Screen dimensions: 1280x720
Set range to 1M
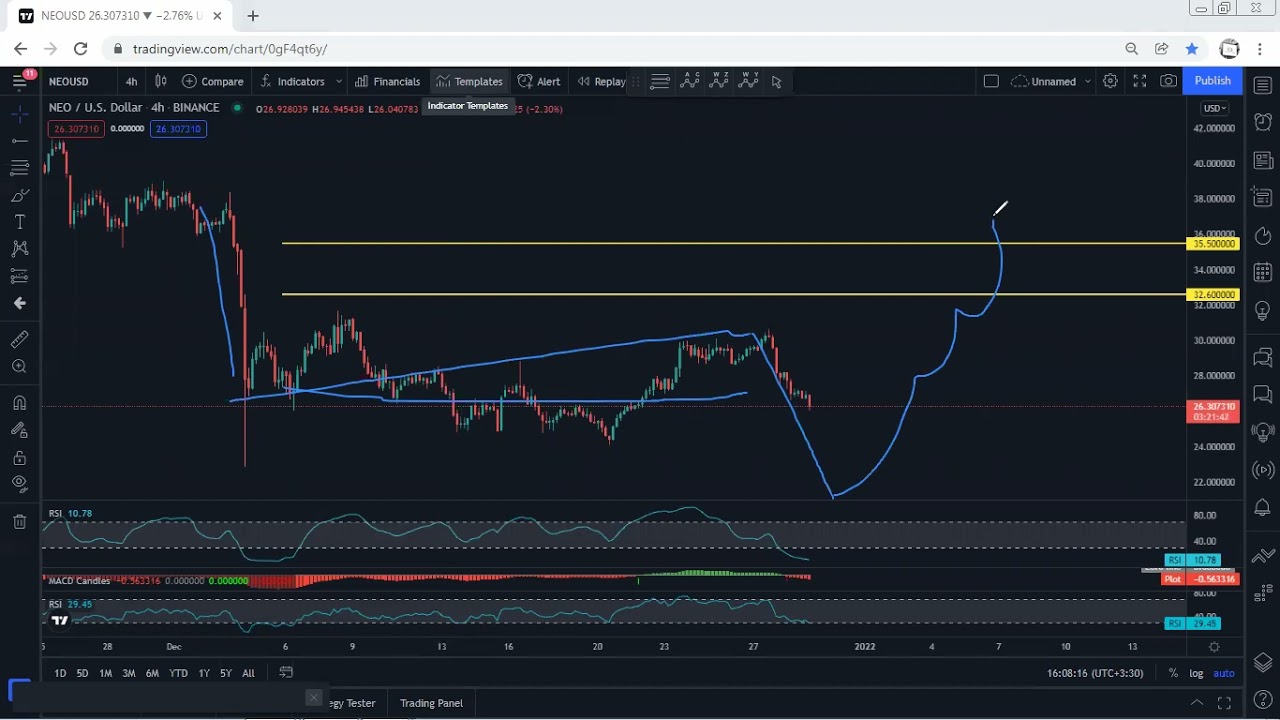tap(105, 673)
